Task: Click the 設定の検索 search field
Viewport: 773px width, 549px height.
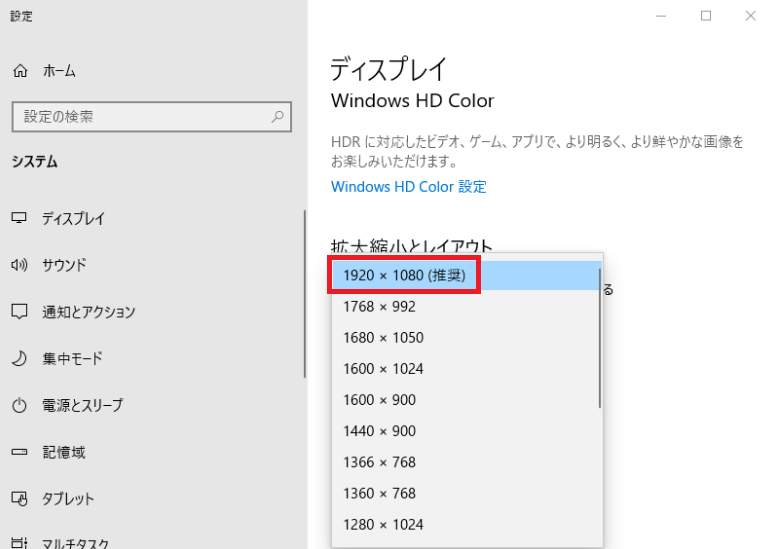Action: (x=152, y=117)
